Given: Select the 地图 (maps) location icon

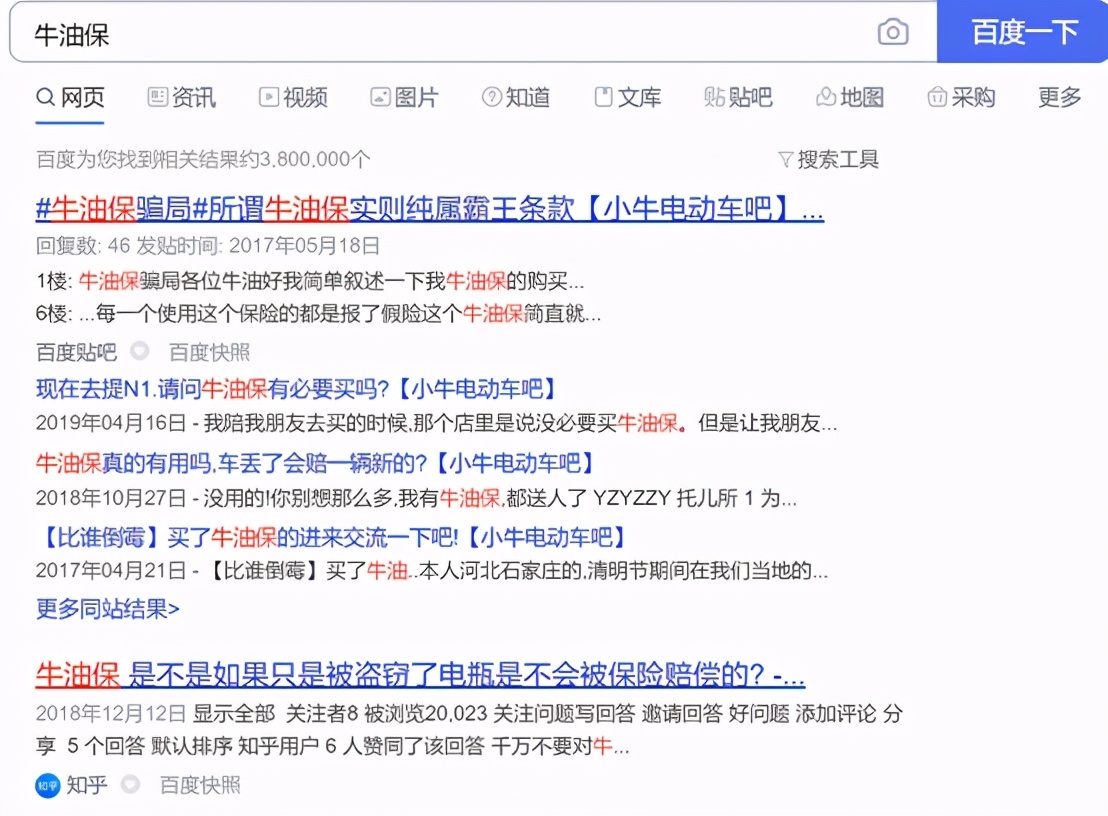Looking at the screenshot, I should click(824, 97).
